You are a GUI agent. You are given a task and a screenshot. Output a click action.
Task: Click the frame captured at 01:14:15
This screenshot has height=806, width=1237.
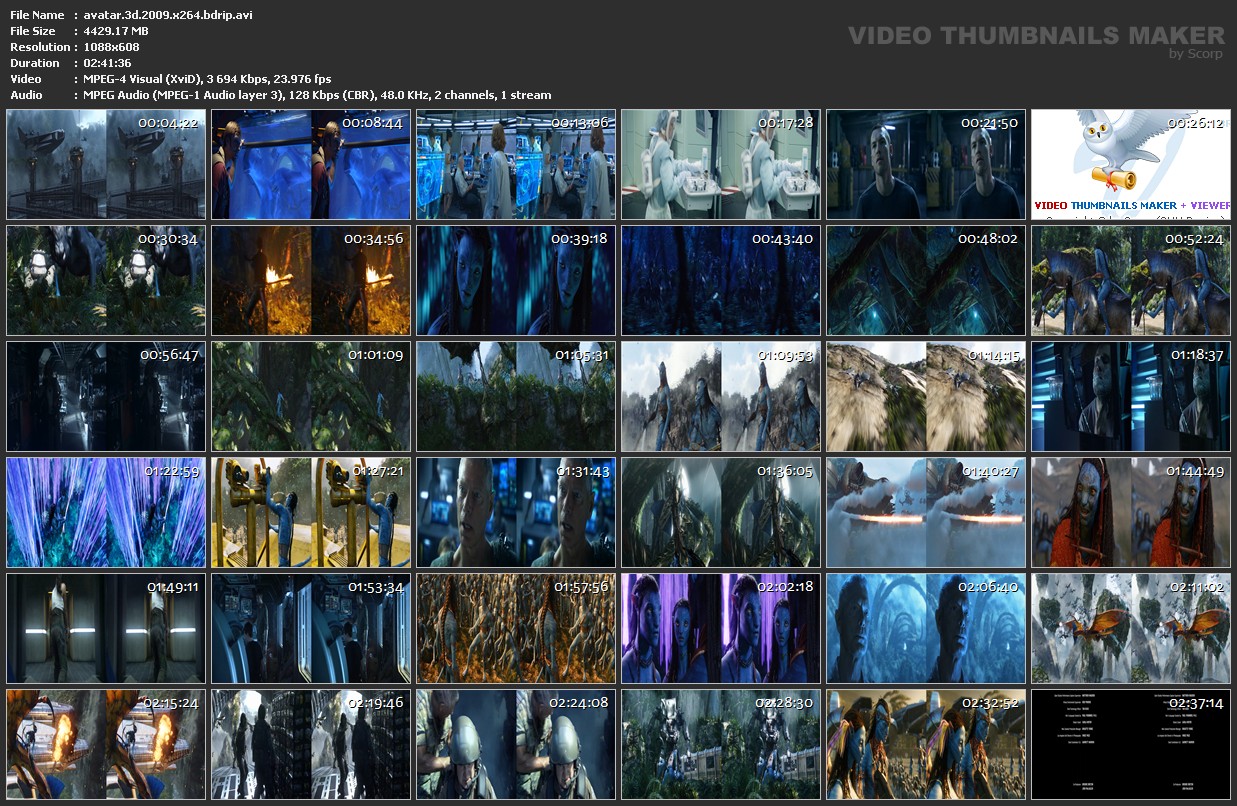(x=926, y=396)
